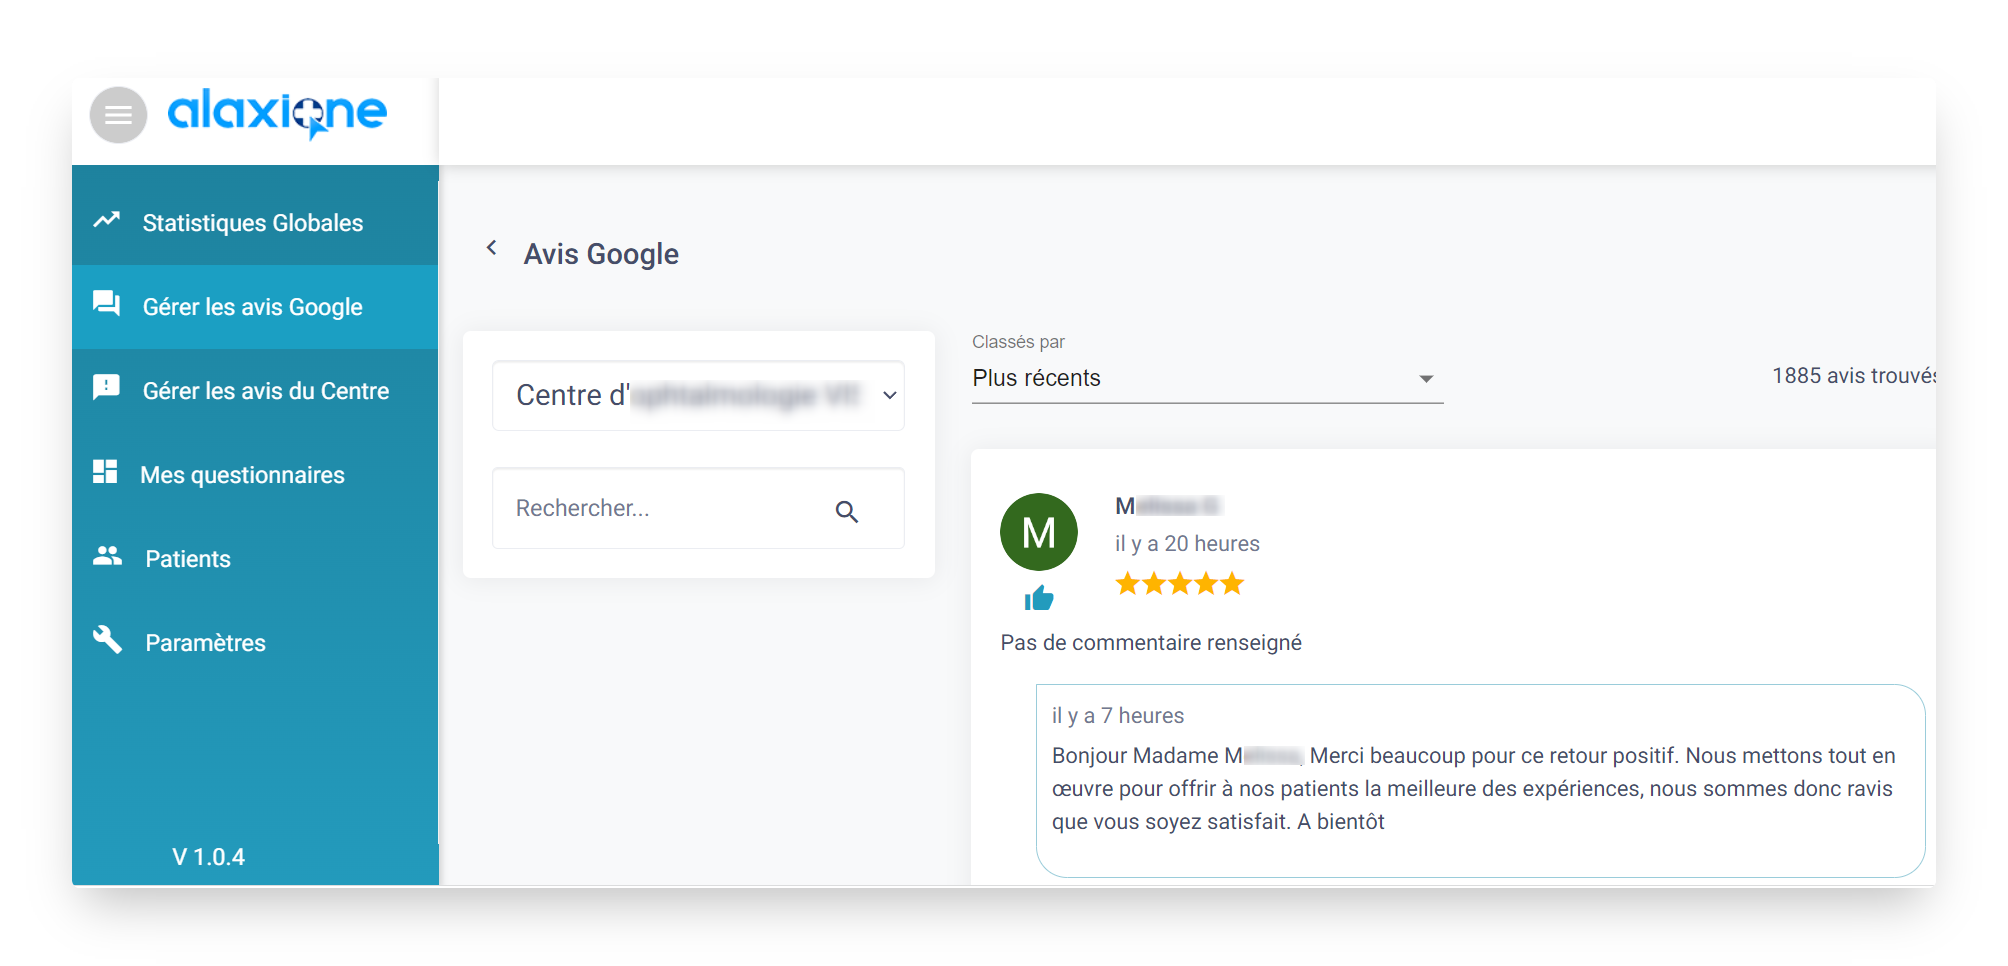This screenshot has height=966, width=2008.
Task: Go back using the arrow beside Avis Google
Action: 491,248
